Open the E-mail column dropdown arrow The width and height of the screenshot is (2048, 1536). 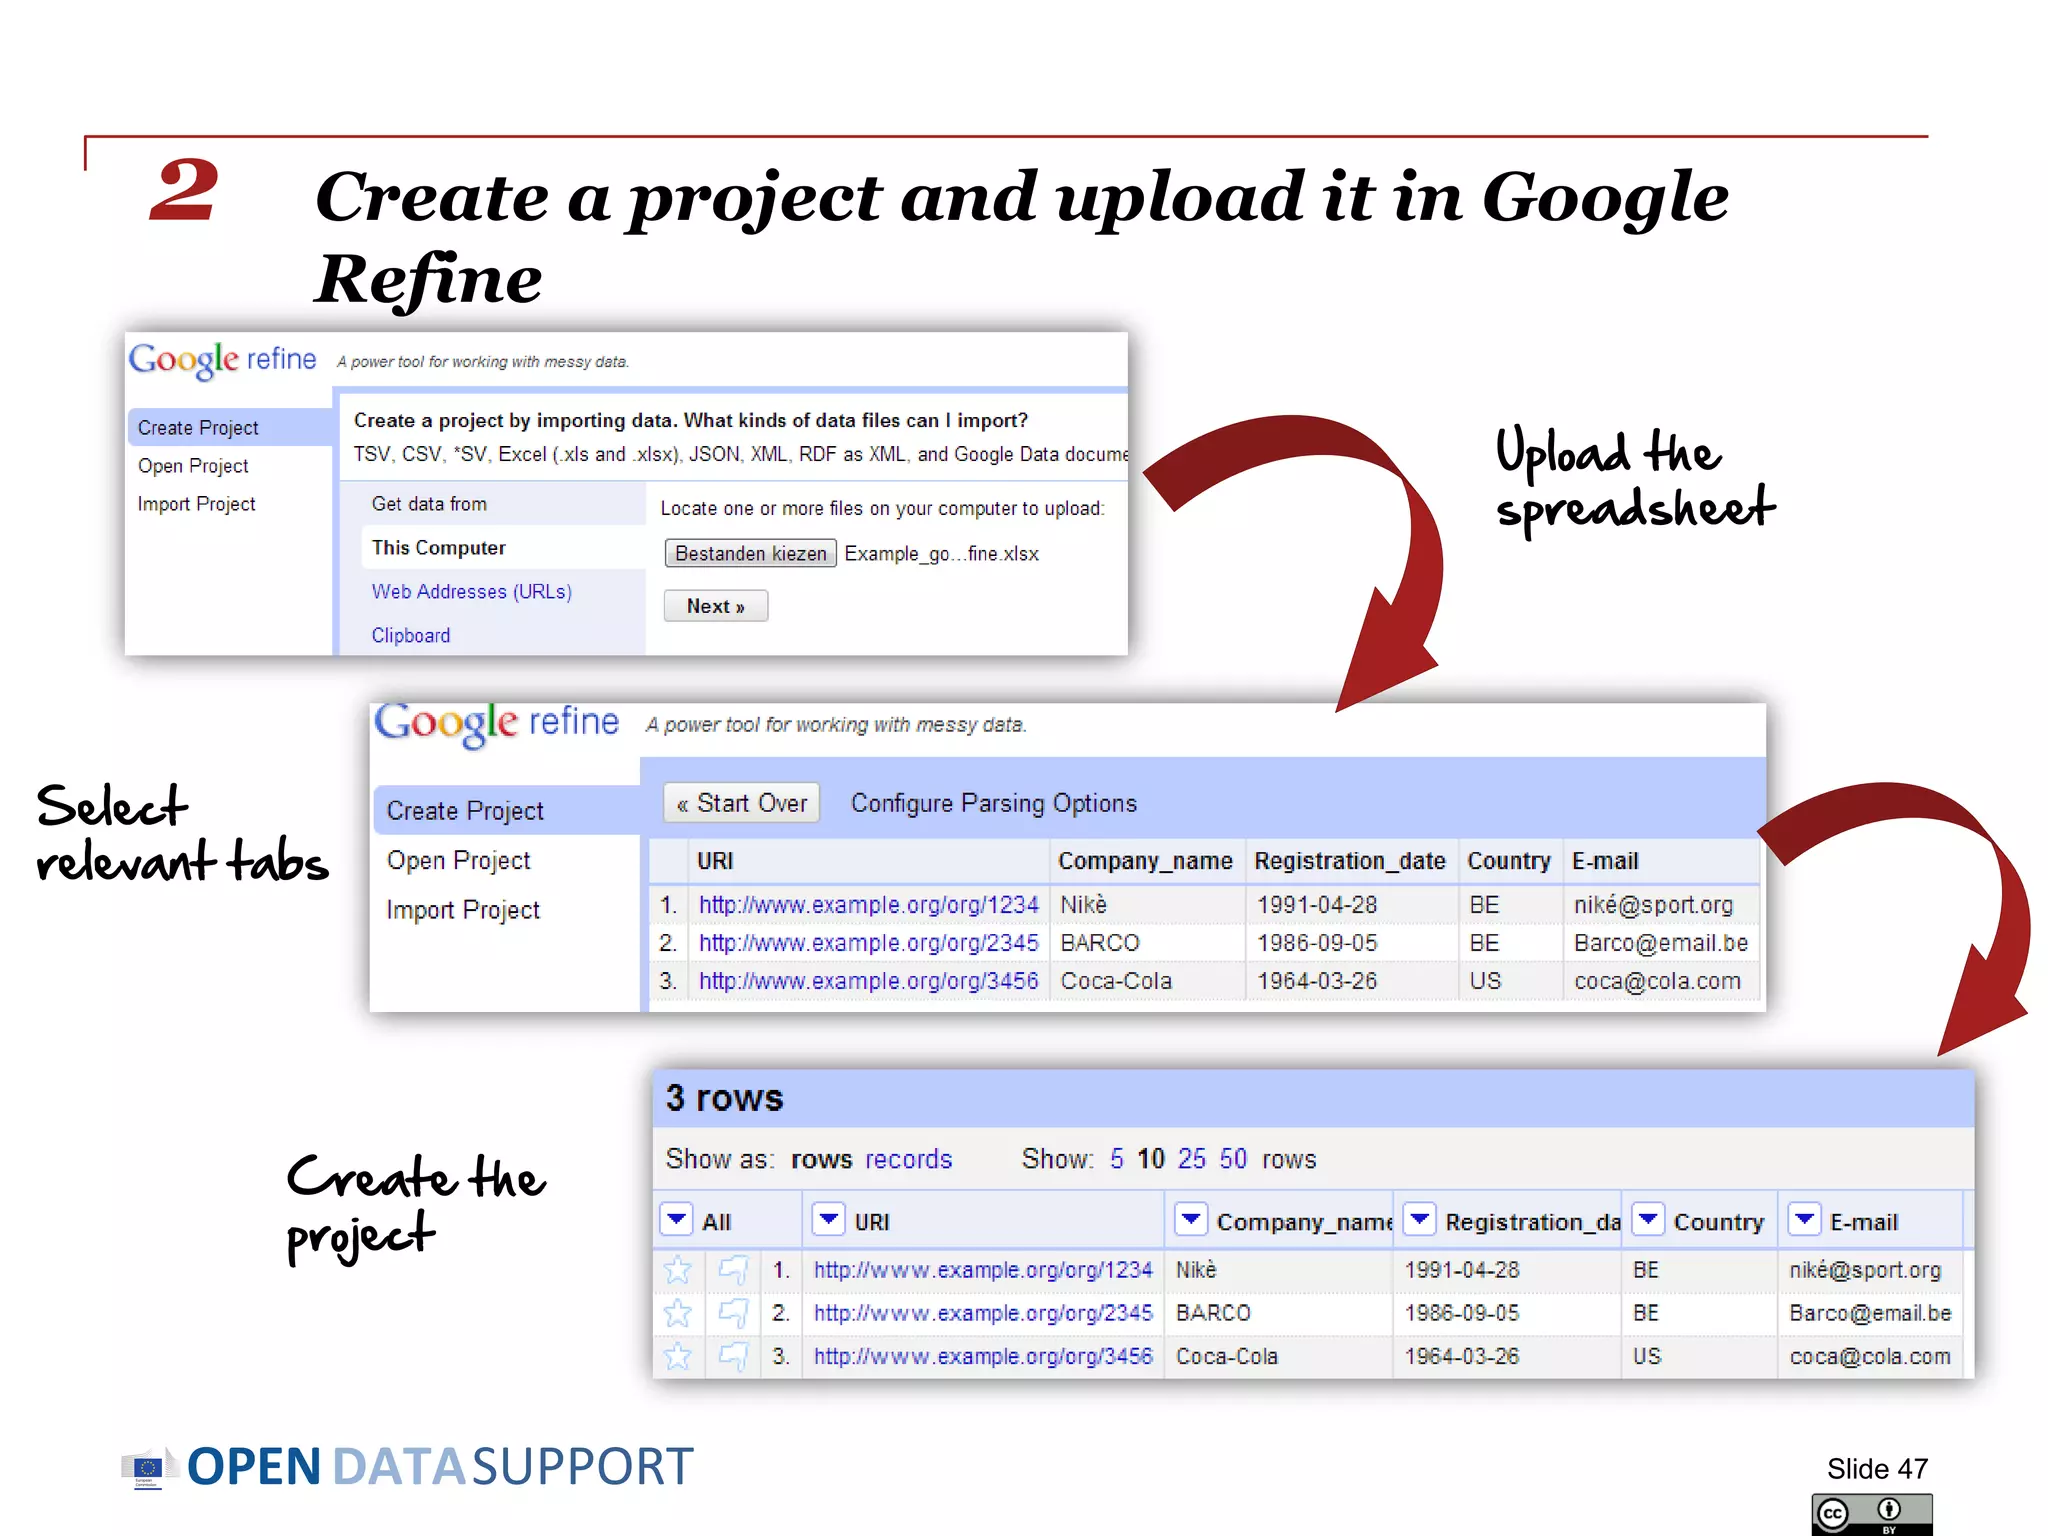pyautogui.click(x=1804, y=1220)
